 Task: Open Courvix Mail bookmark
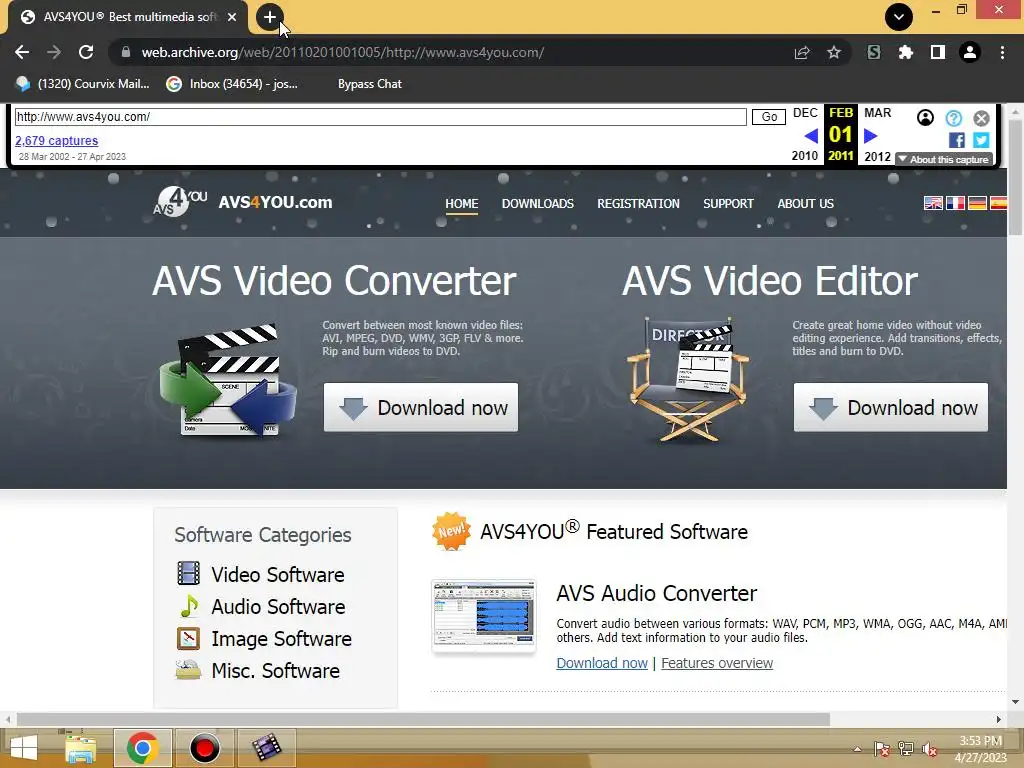pos(84,84)
